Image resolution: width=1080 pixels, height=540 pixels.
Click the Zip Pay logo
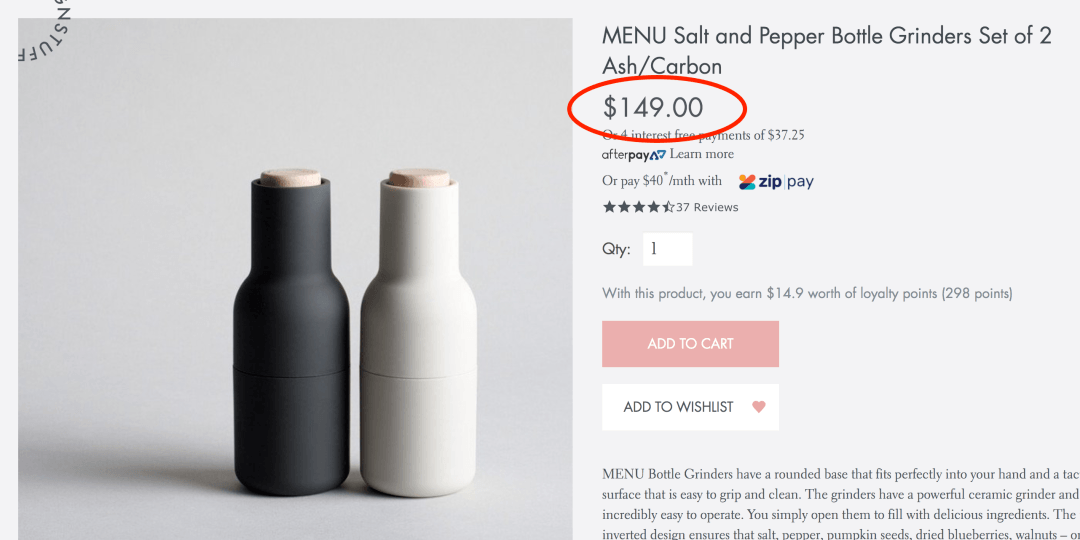coord(776,182)
